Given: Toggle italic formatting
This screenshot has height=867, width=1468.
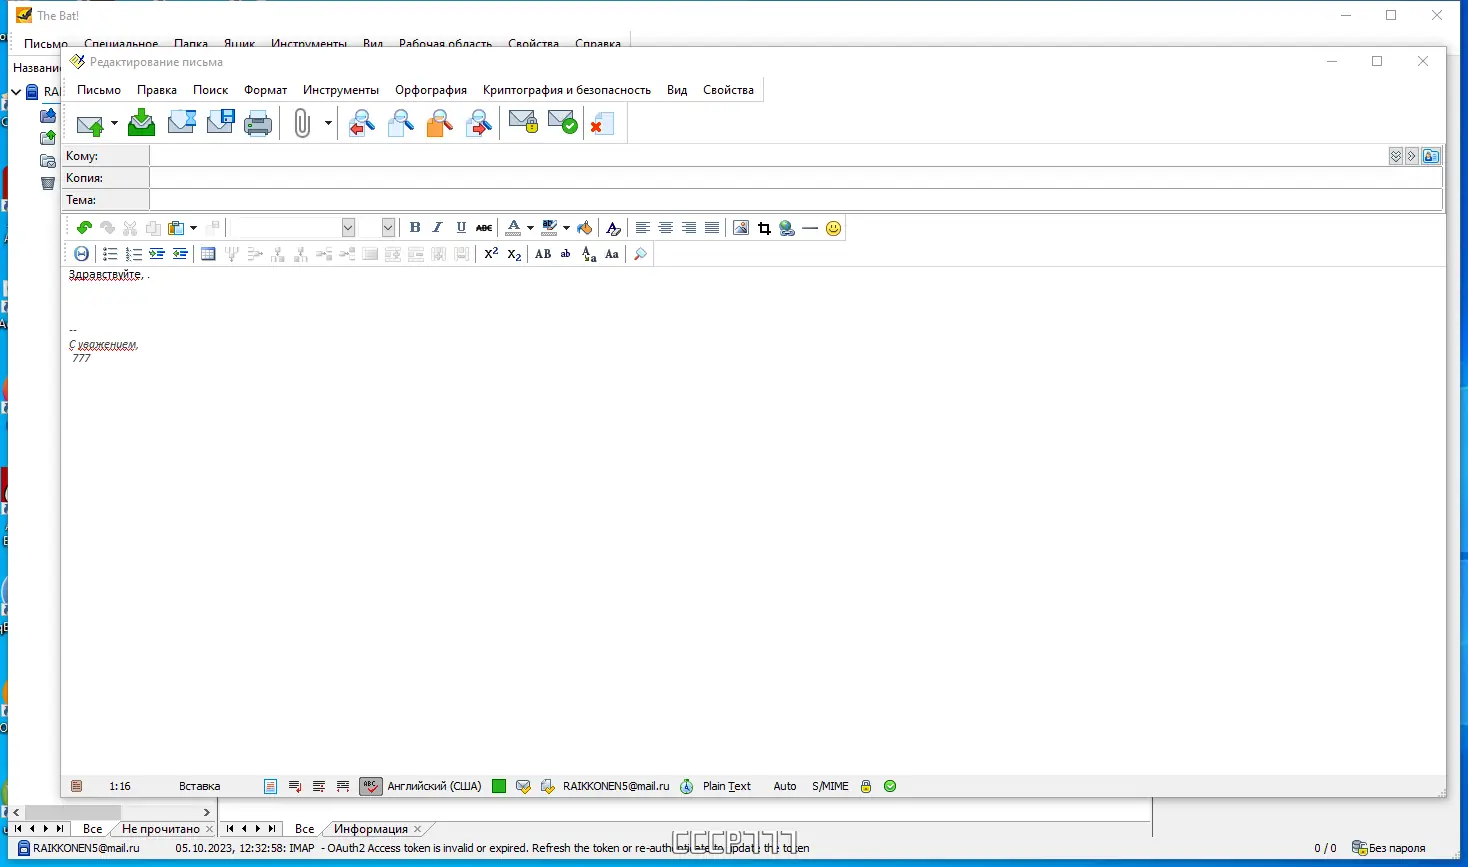Looking at the screenshot, I should point(438,228).
